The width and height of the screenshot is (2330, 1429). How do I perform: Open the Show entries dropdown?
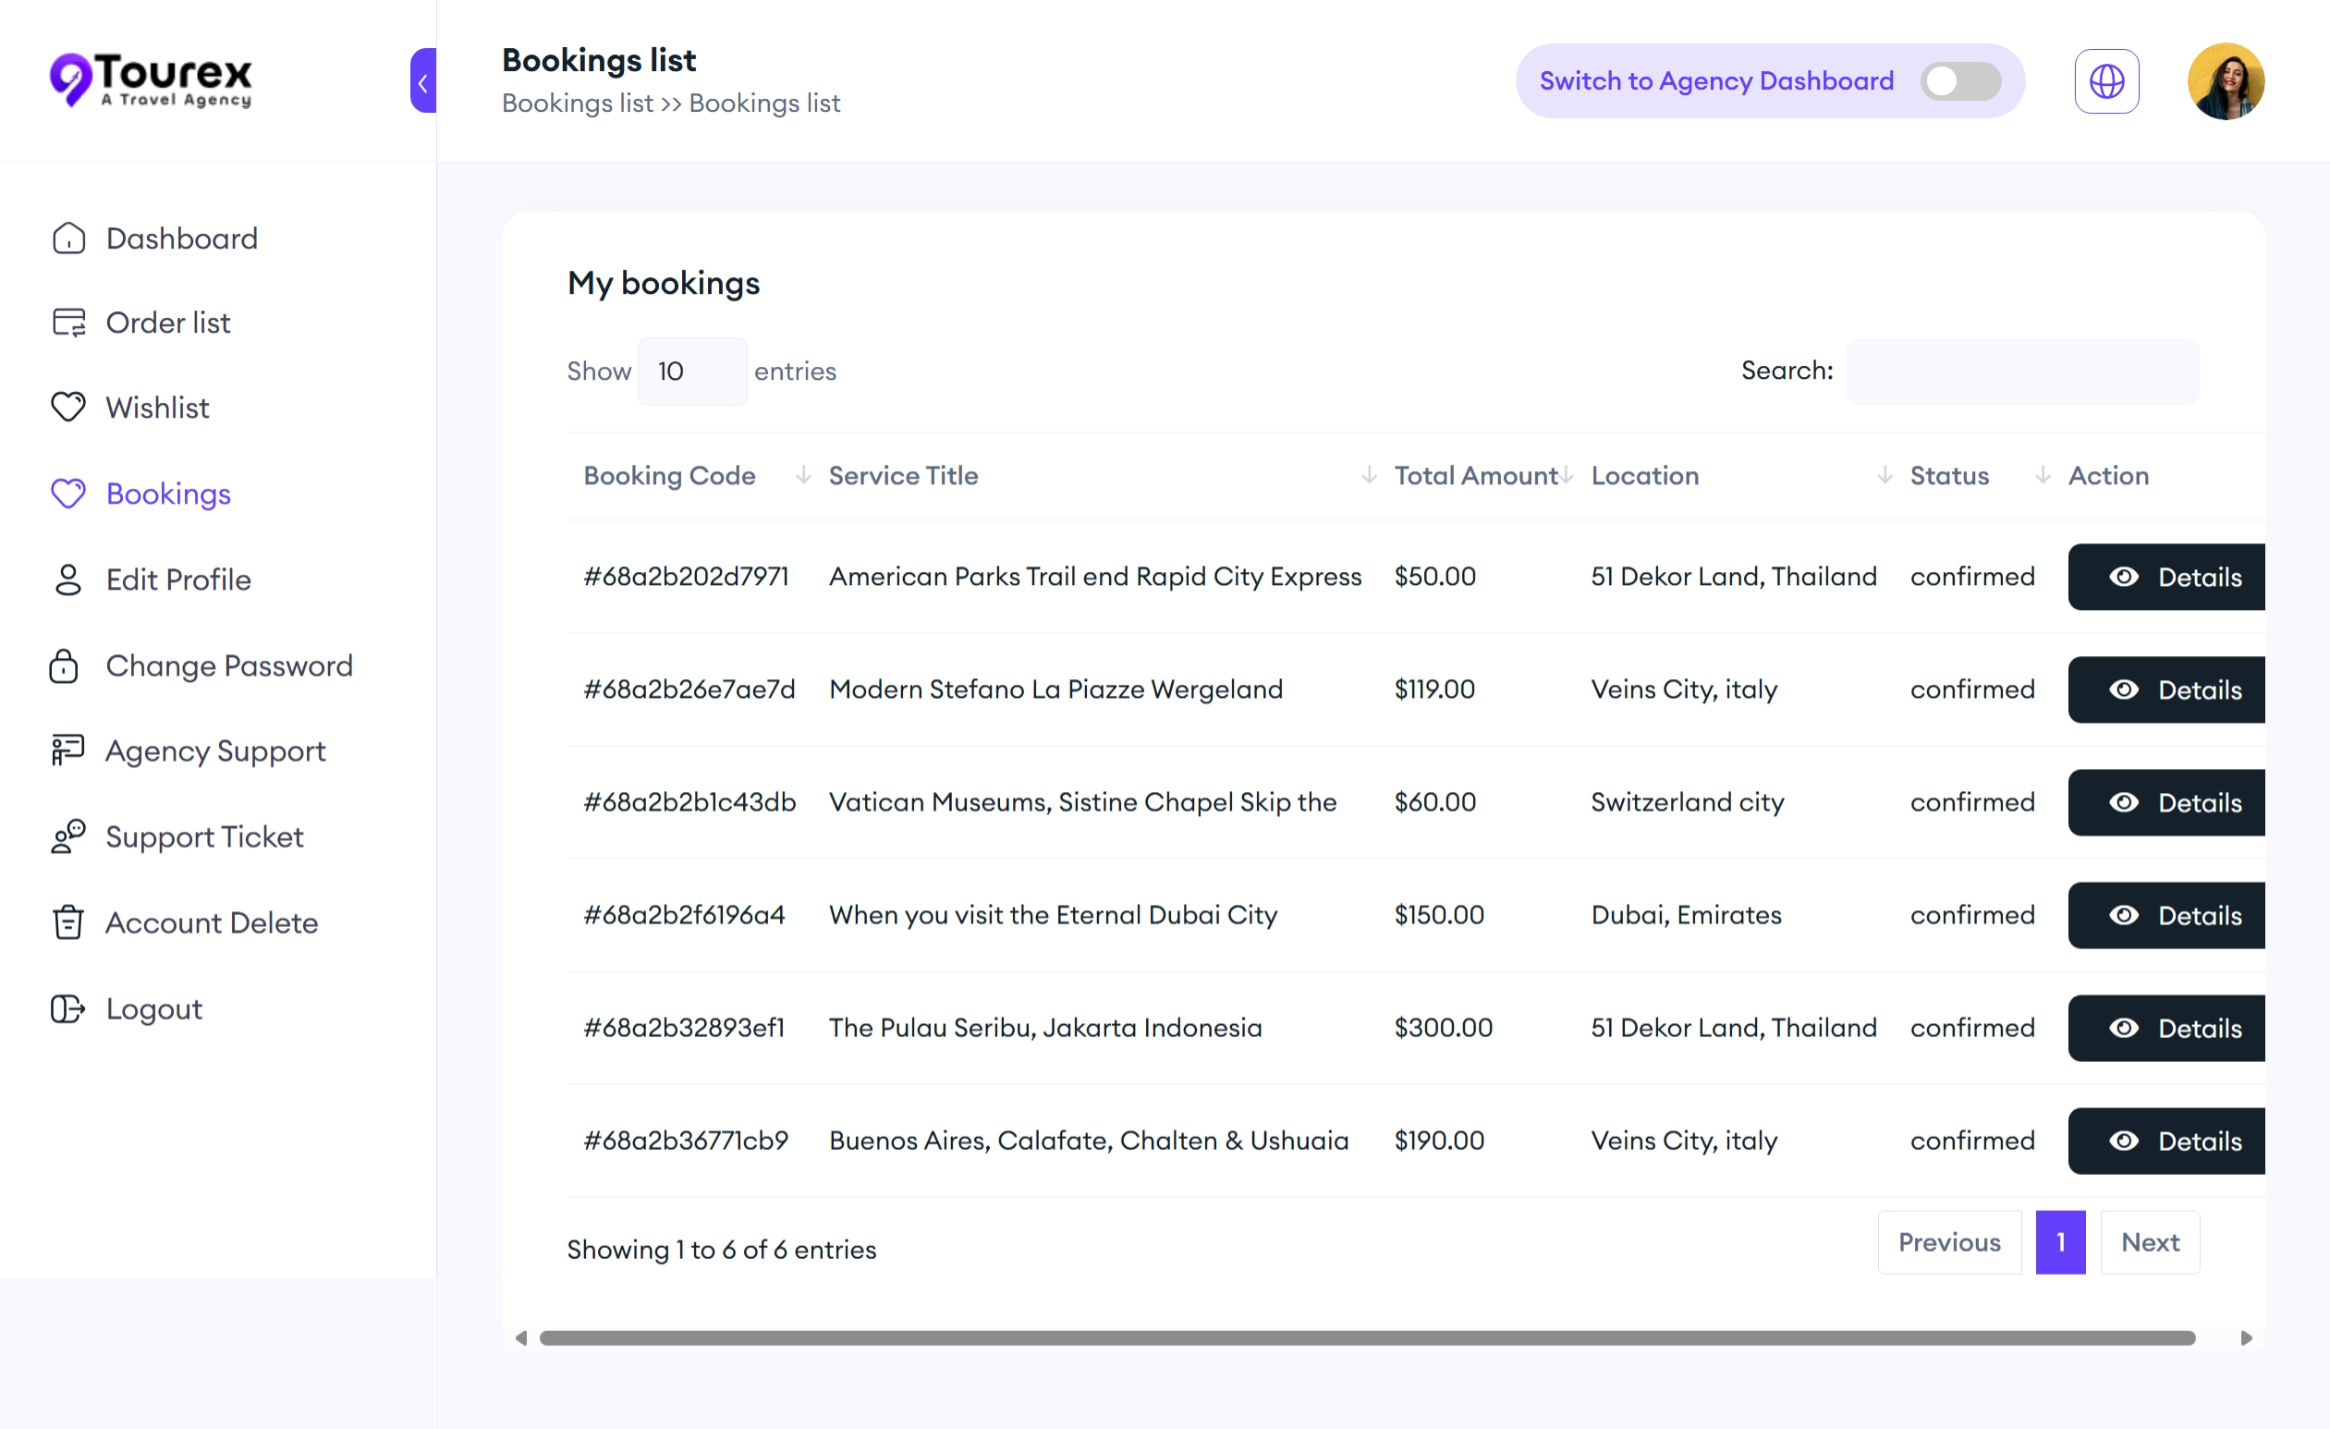[x=692, y=371]
